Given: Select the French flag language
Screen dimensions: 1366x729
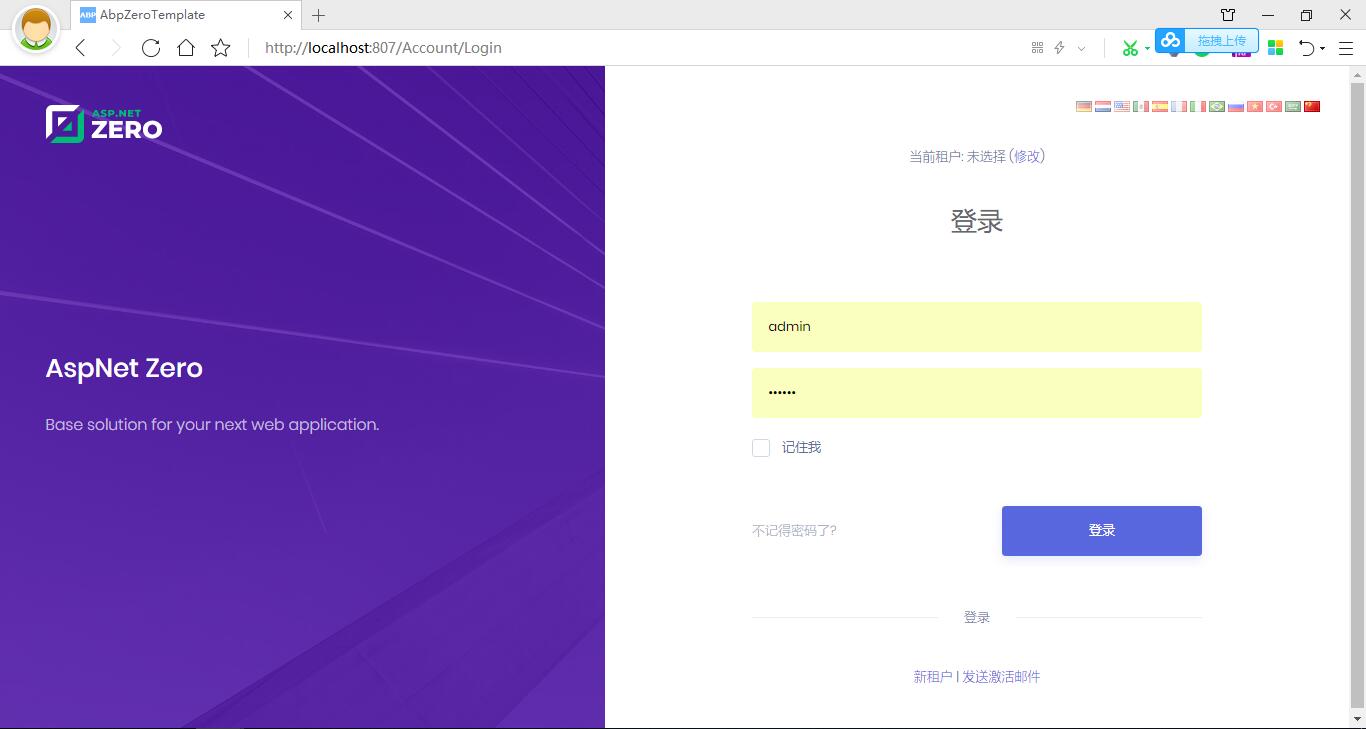Looking at the screenshot, I should click(x=1179, y=106).
